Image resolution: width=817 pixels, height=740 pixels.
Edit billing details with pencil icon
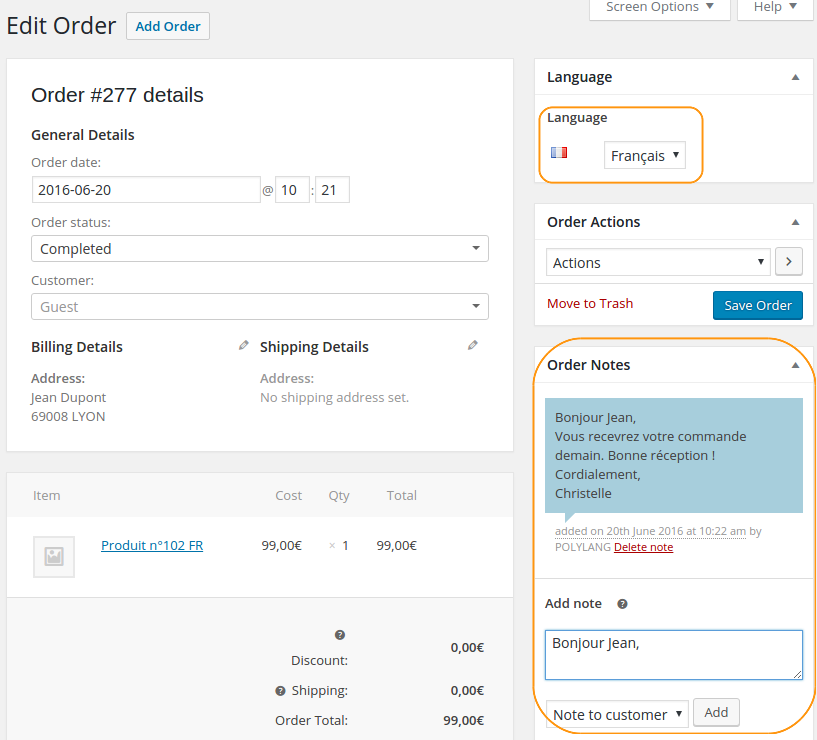point(243,345)
